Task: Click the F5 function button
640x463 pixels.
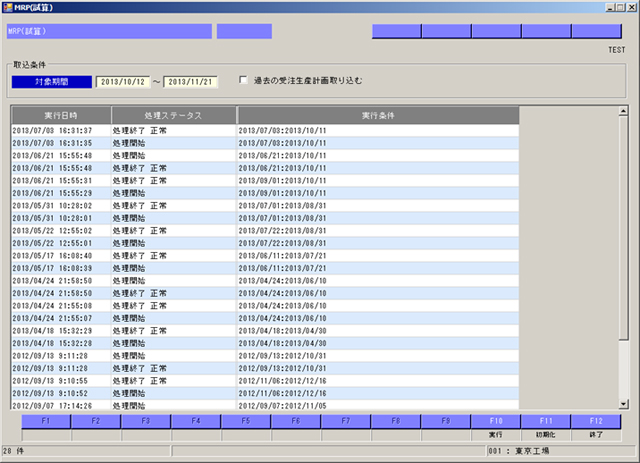Action: (x=246, y=421)
